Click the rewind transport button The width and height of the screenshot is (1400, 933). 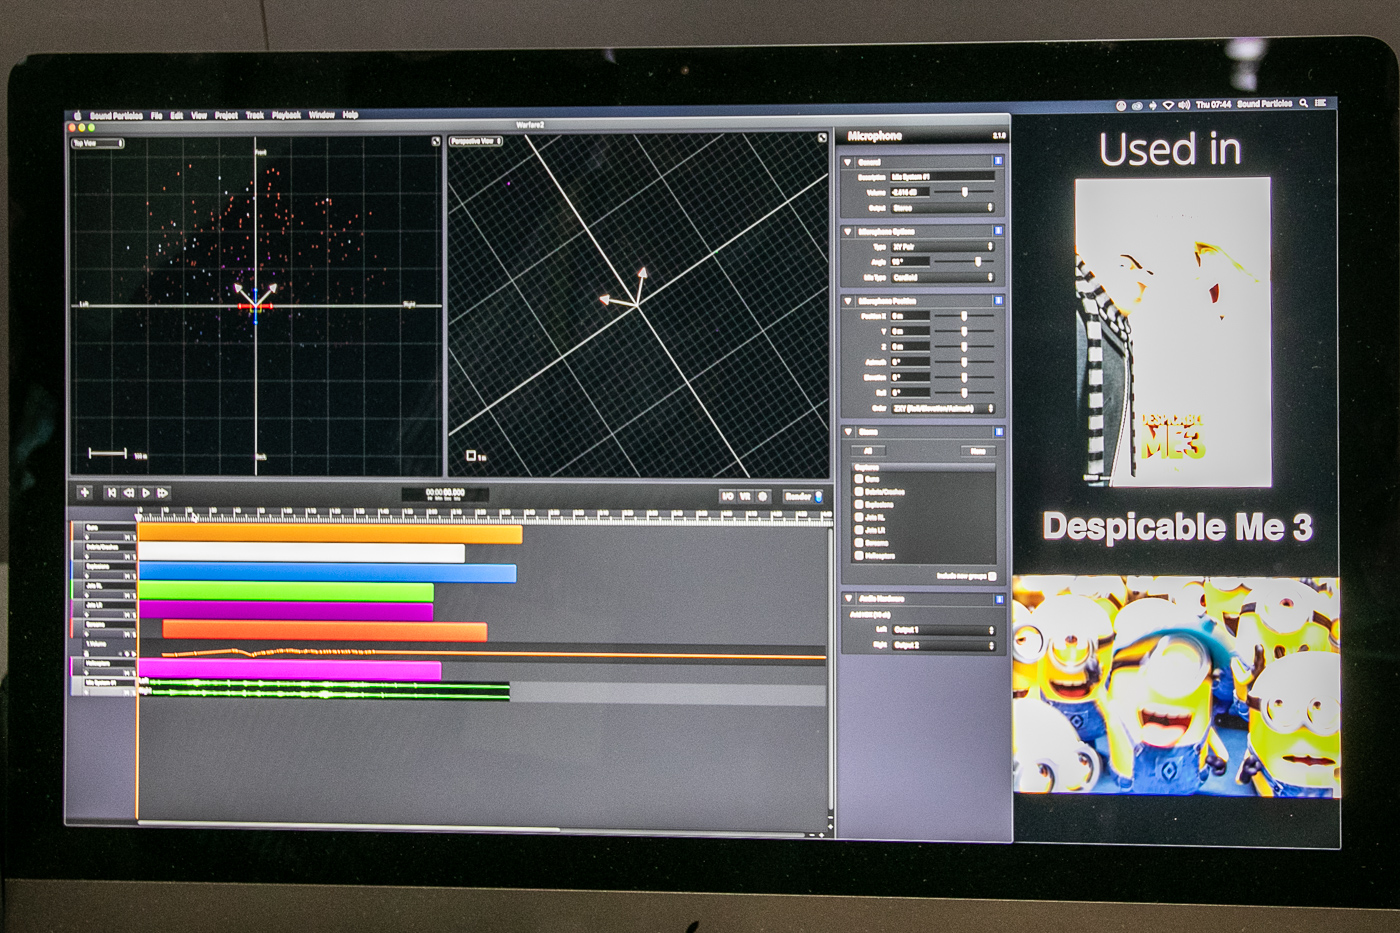point(128,492)
